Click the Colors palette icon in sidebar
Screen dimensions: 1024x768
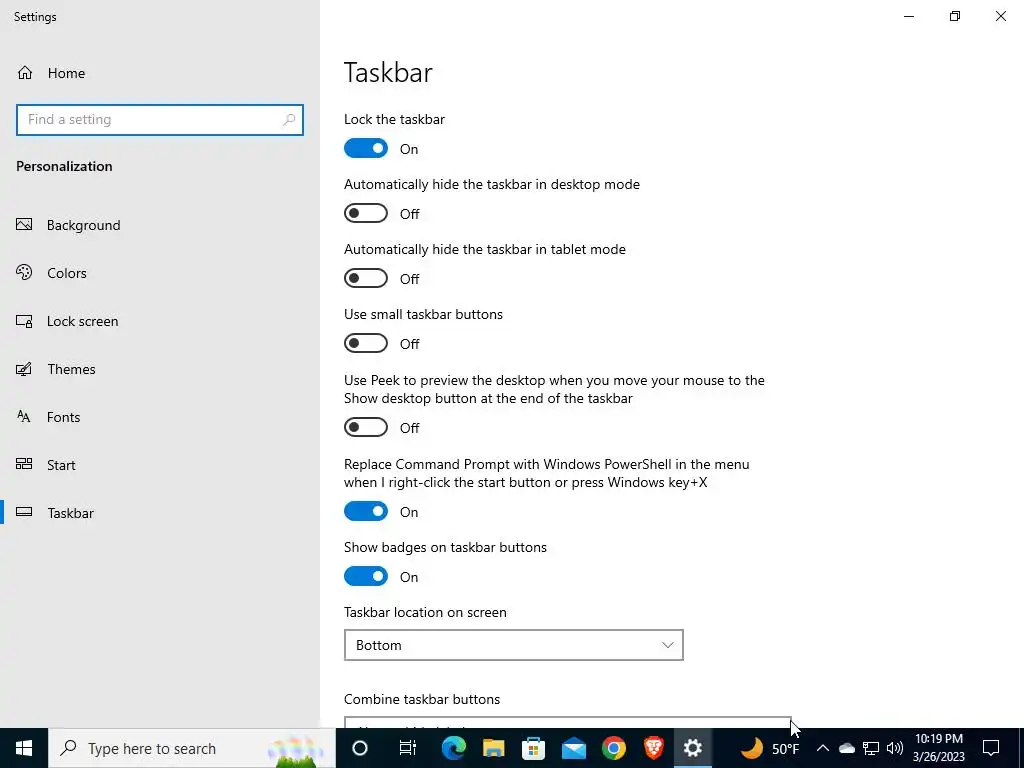24,272
